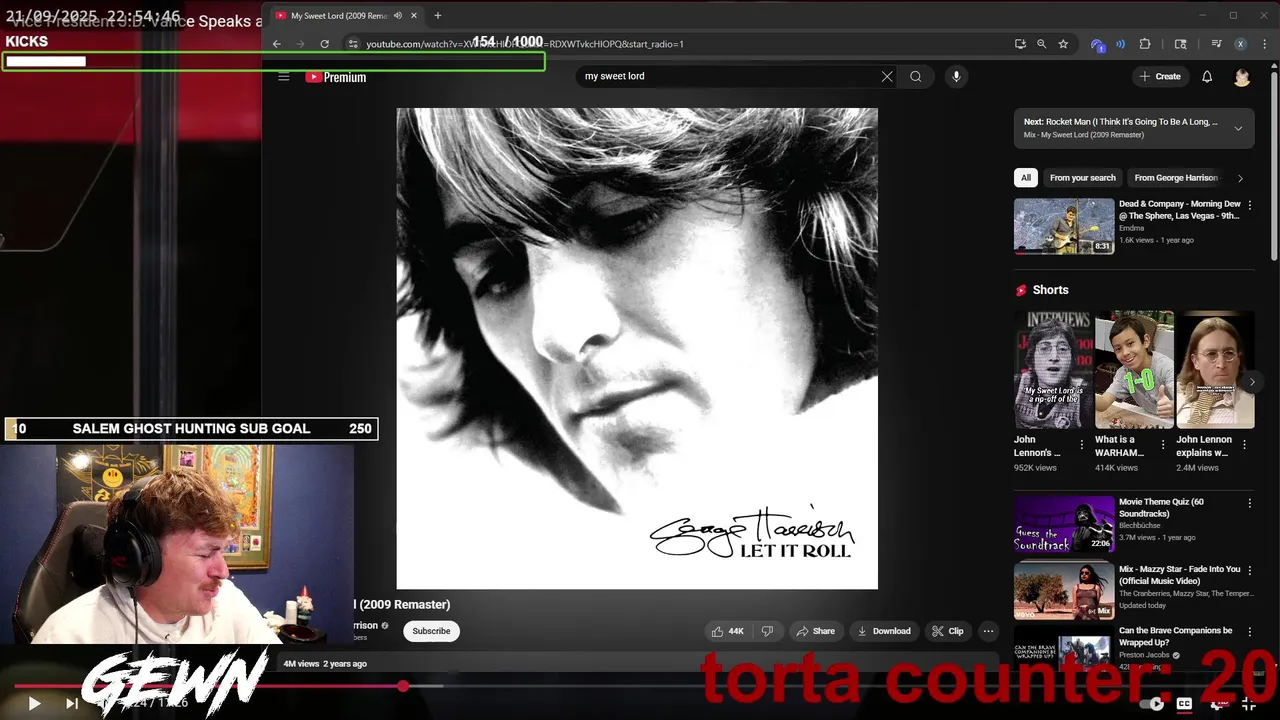Open What is a WARHAMMER short thumbnail
Viewport: 1280px width, 720px height.
point(1134,369)
